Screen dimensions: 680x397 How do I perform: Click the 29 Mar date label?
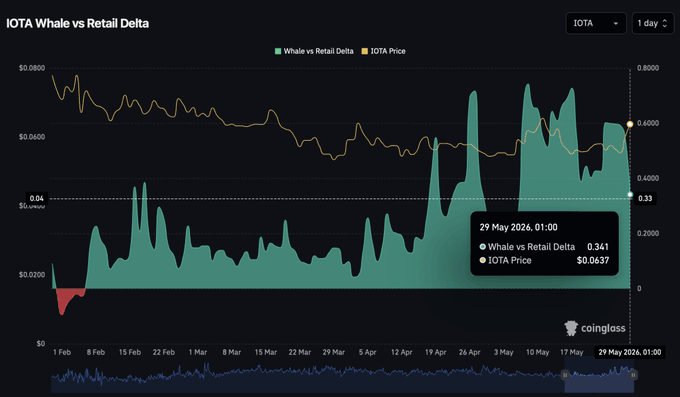tap(333, 352)
